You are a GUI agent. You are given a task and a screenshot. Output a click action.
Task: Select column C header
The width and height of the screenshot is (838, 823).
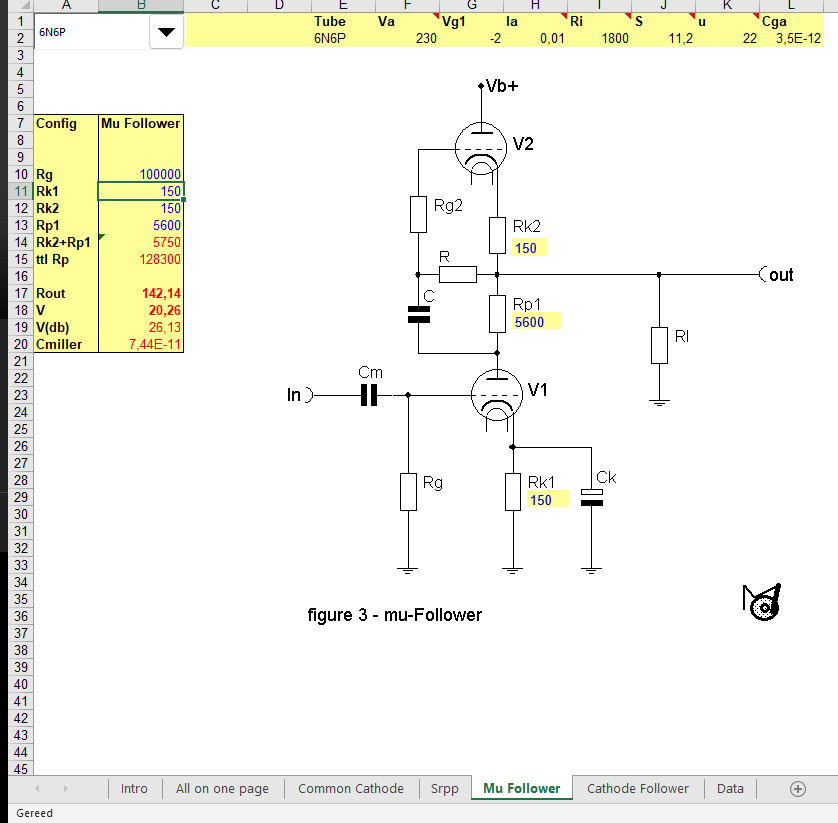215,5
